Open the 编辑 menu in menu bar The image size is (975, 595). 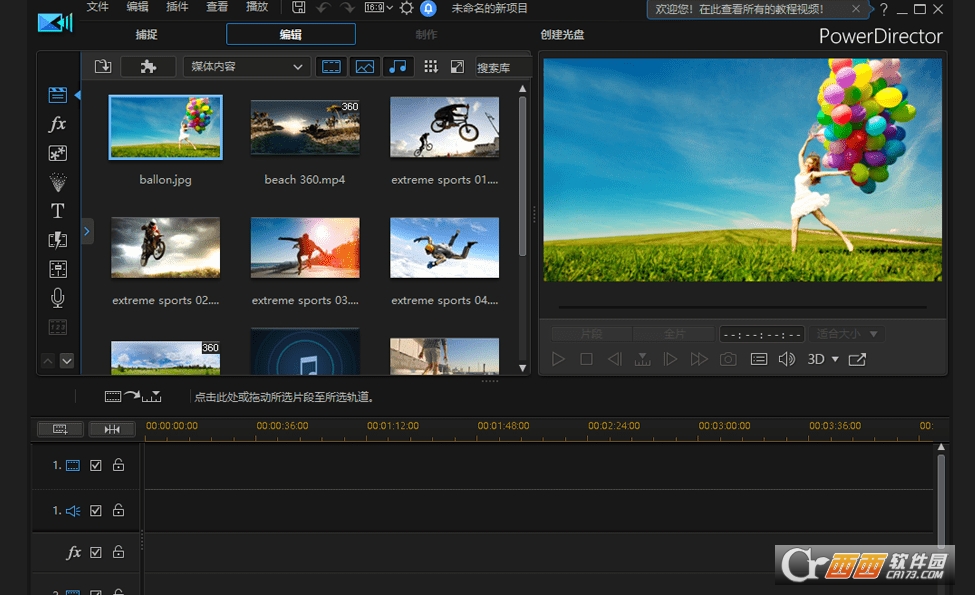pos(137,7)
